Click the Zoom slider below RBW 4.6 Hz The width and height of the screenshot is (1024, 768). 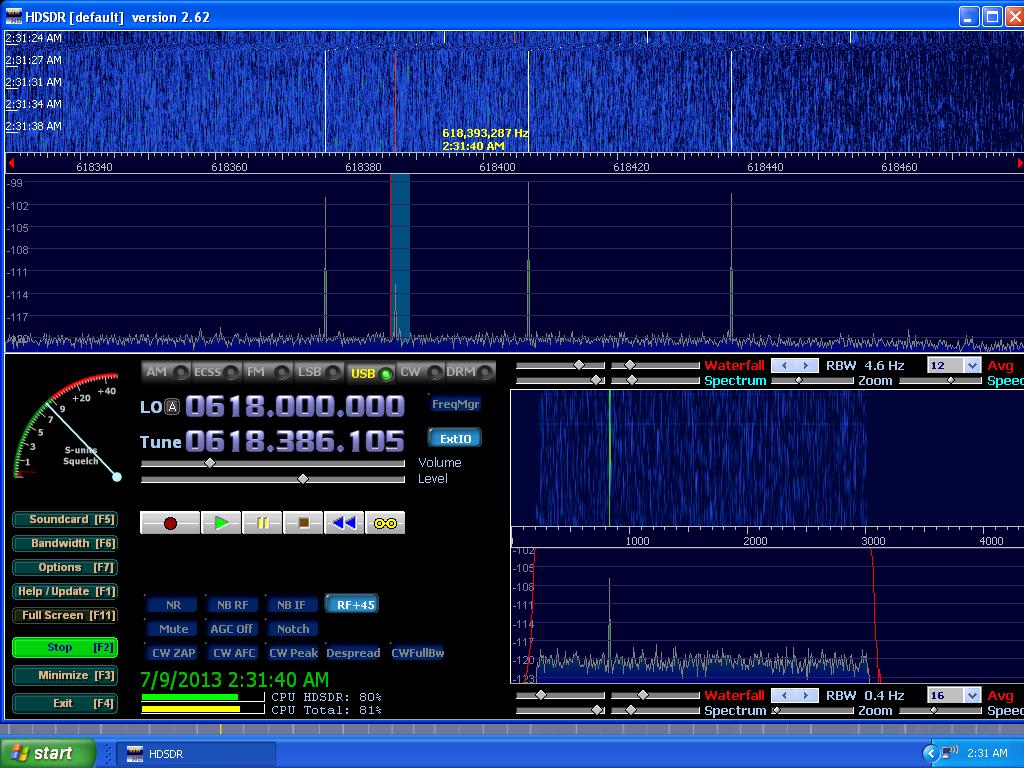point(812,381)
